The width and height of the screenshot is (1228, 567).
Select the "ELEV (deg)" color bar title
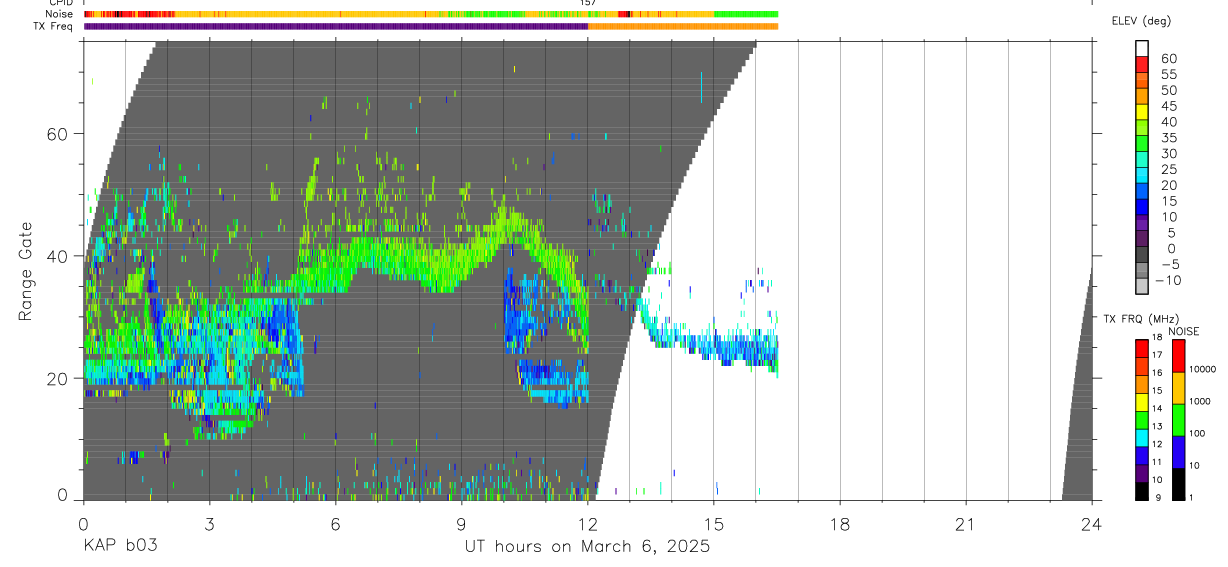[1142, 21]
